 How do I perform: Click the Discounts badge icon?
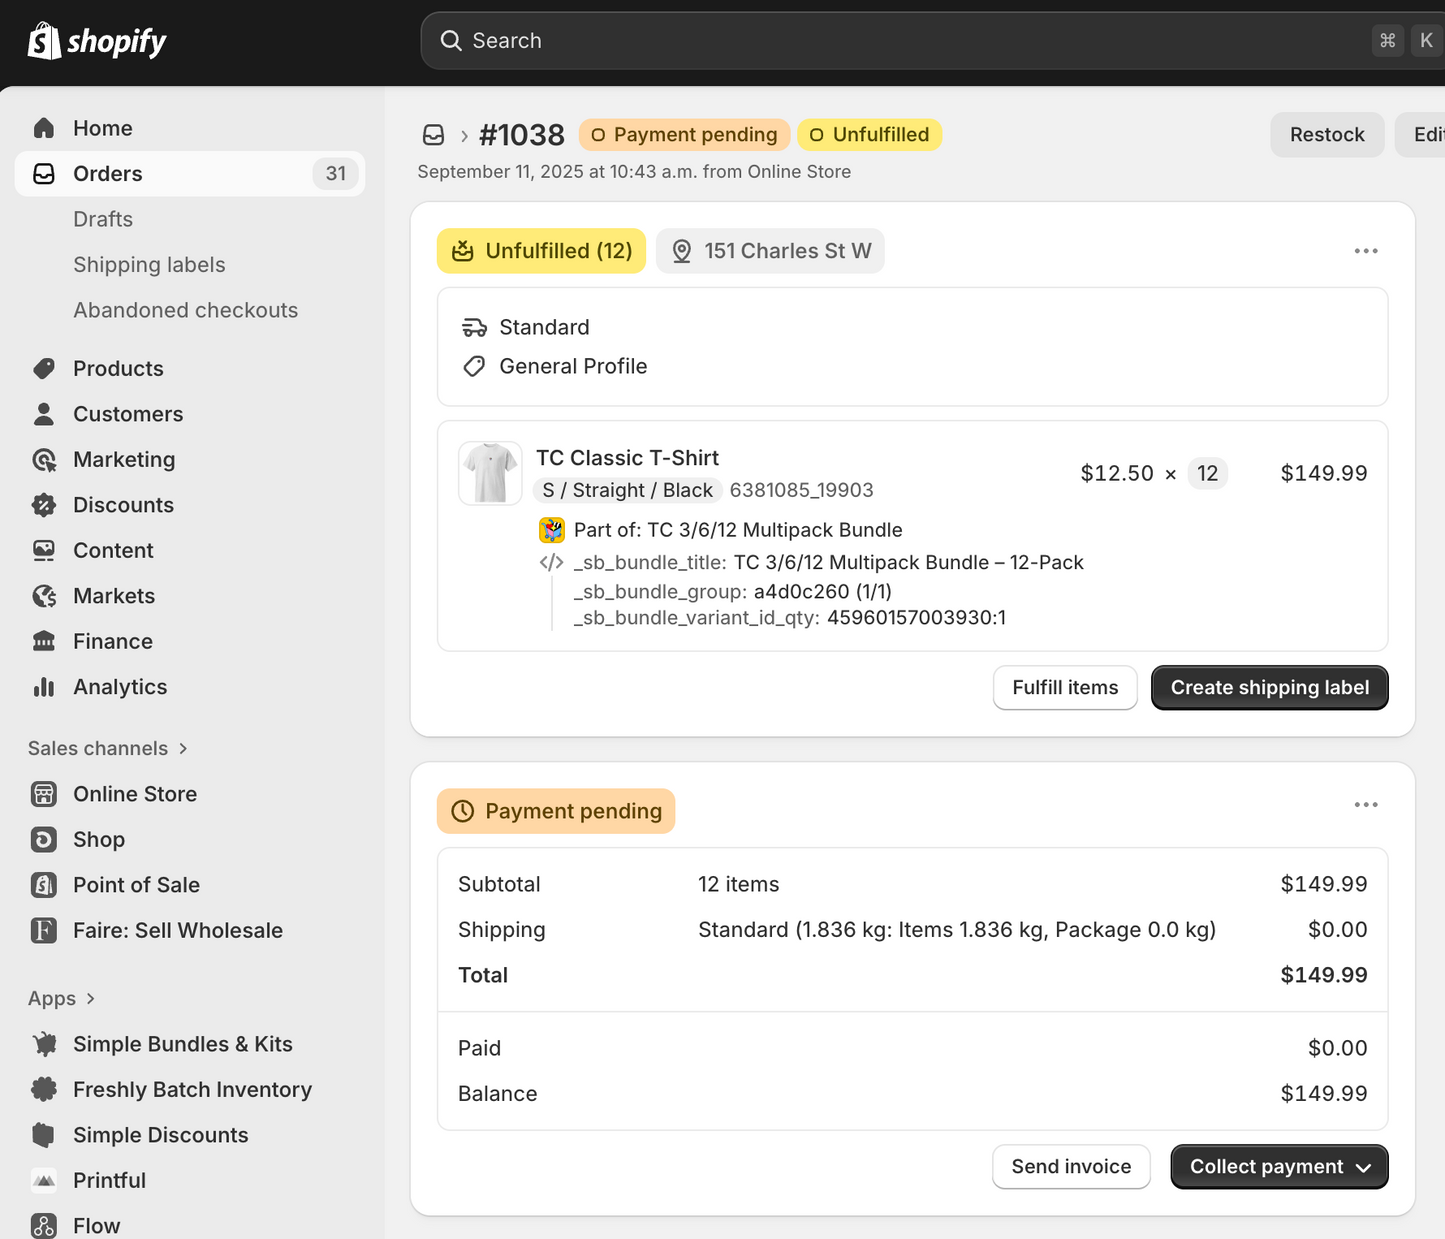click(x=44, y=505)
